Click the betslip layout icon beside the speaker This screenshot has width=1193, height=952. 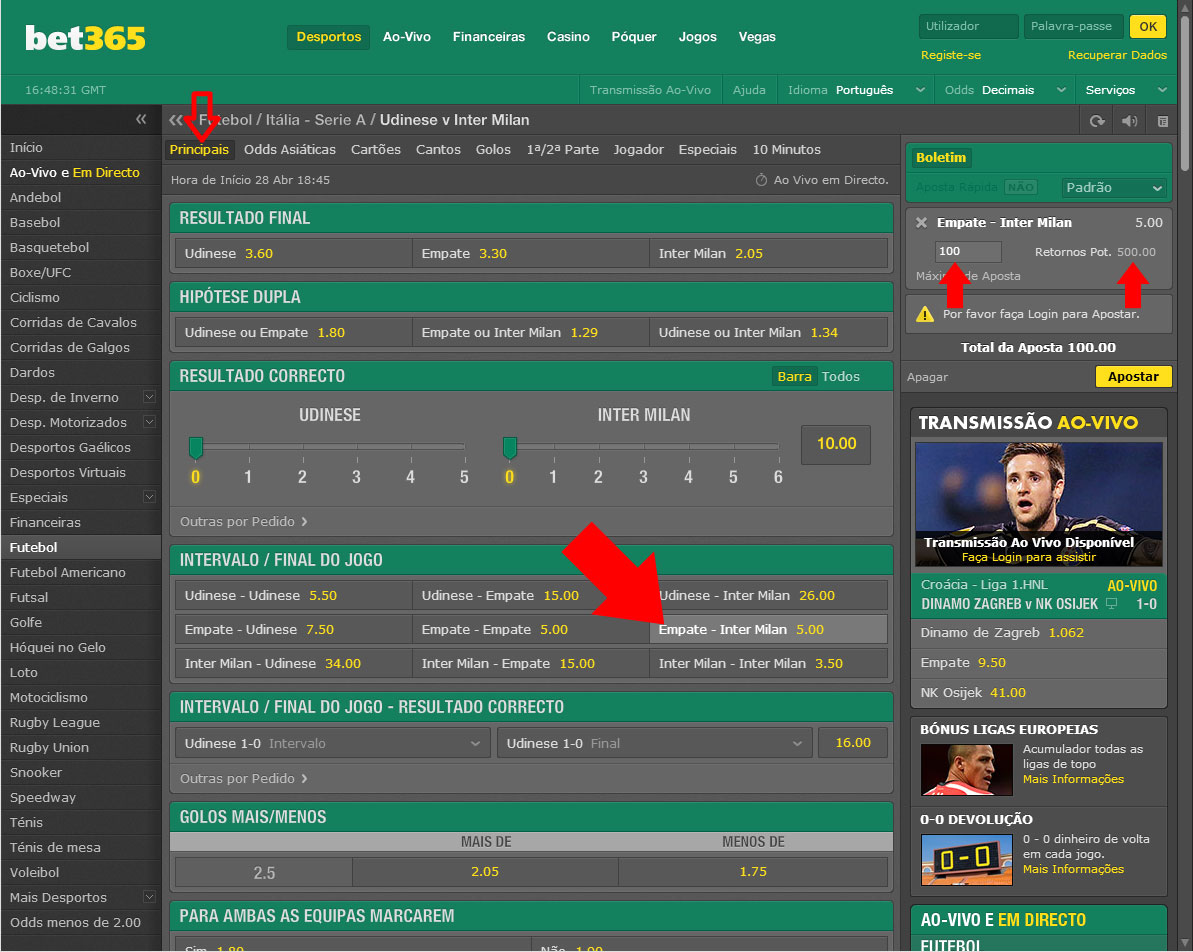[x=1162, y=121]
